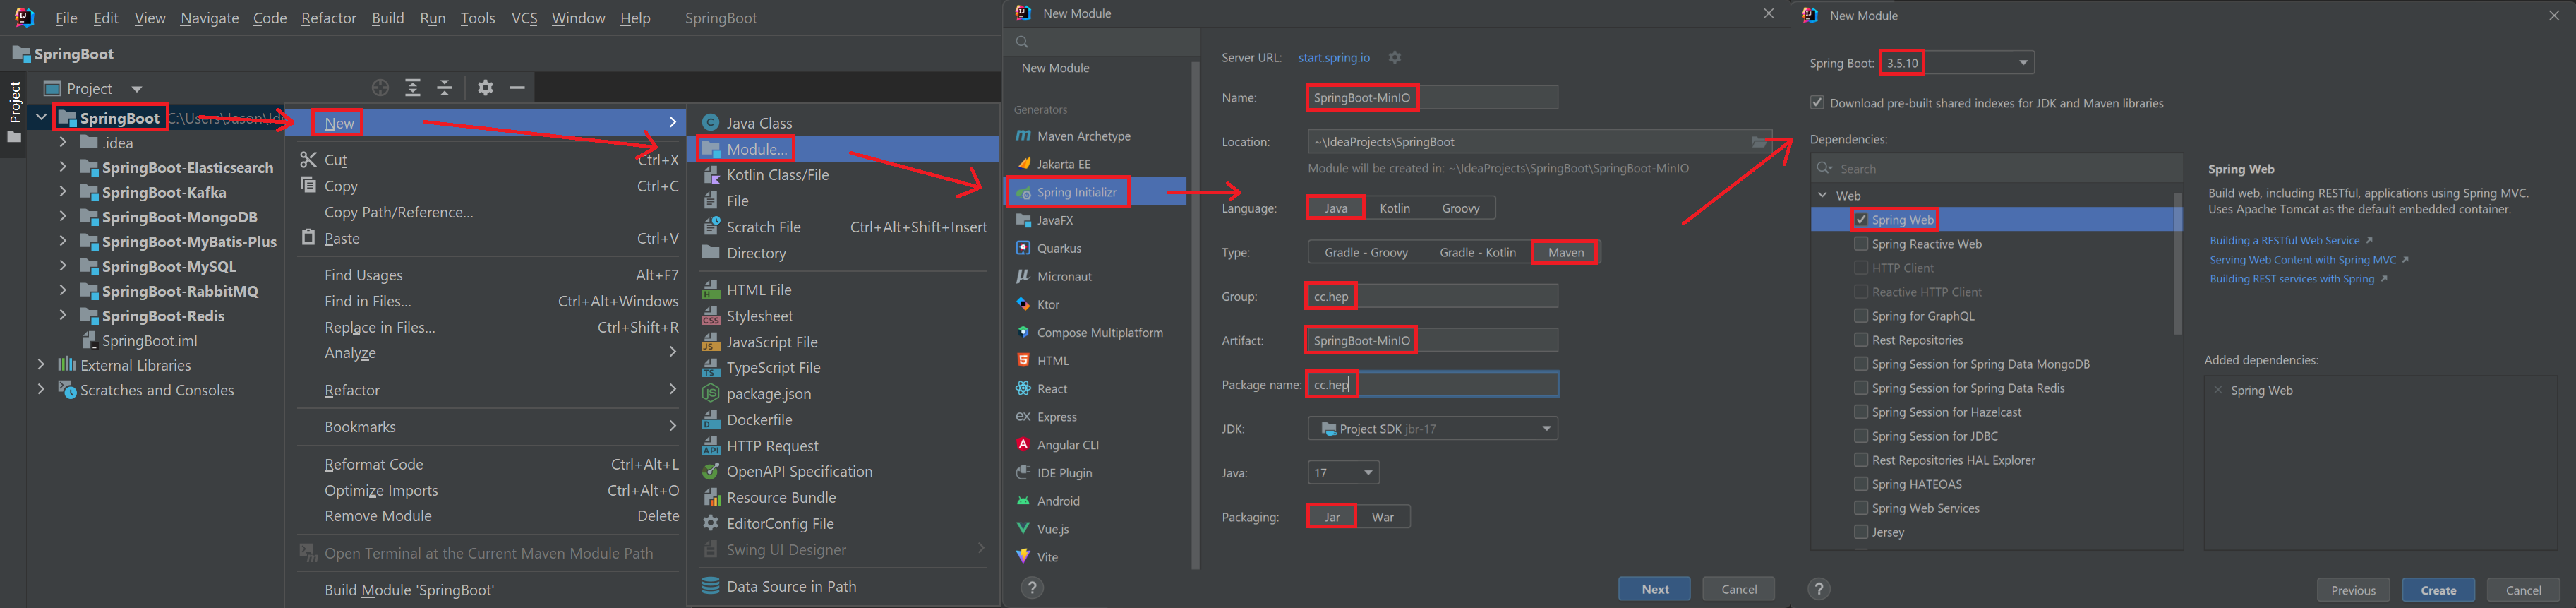Image resolution: width=2576 pixels, height=608 pixels.
Task: Click help question mark beside Previous button
Action: (x=1819, y=589)
